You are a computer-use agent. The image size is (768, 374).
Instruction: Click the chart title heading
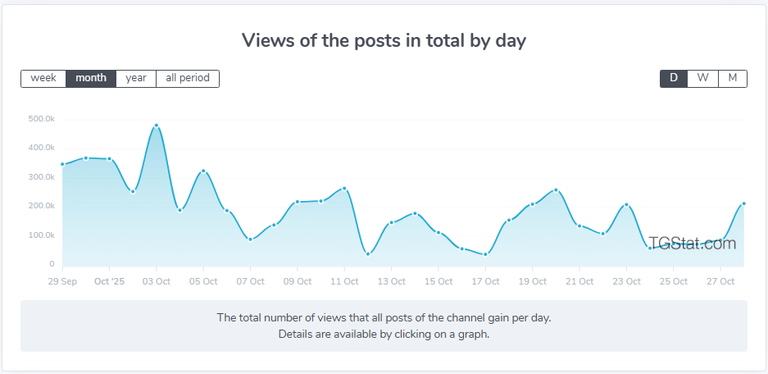[384, 41]
